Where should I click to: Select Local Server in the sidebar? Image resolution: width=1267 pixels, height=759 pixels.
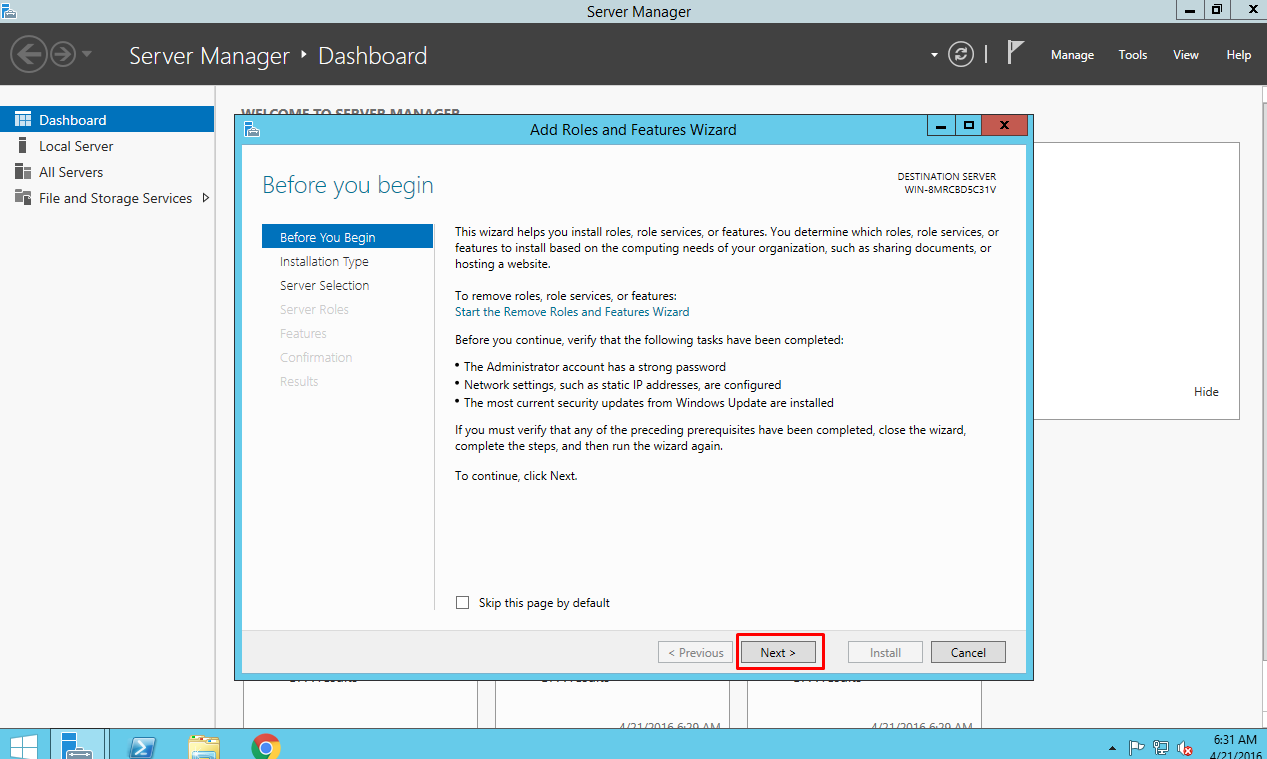coord(107,145)
